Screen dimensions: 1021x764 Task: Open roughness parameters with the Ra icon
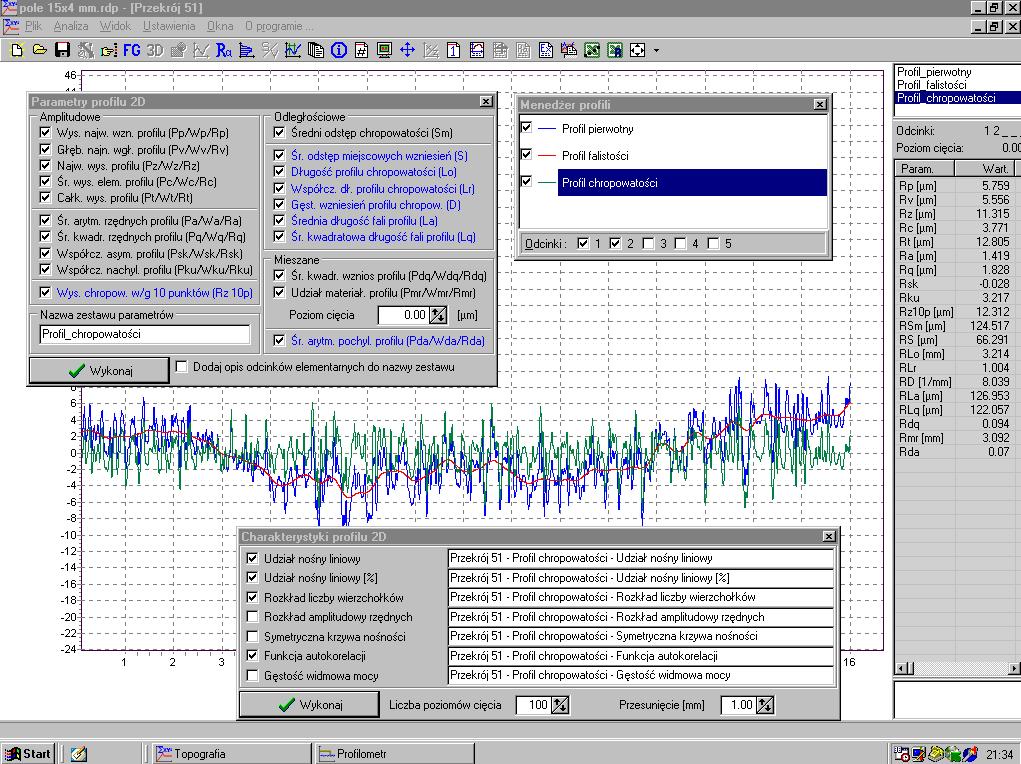[x=223, y=50]
